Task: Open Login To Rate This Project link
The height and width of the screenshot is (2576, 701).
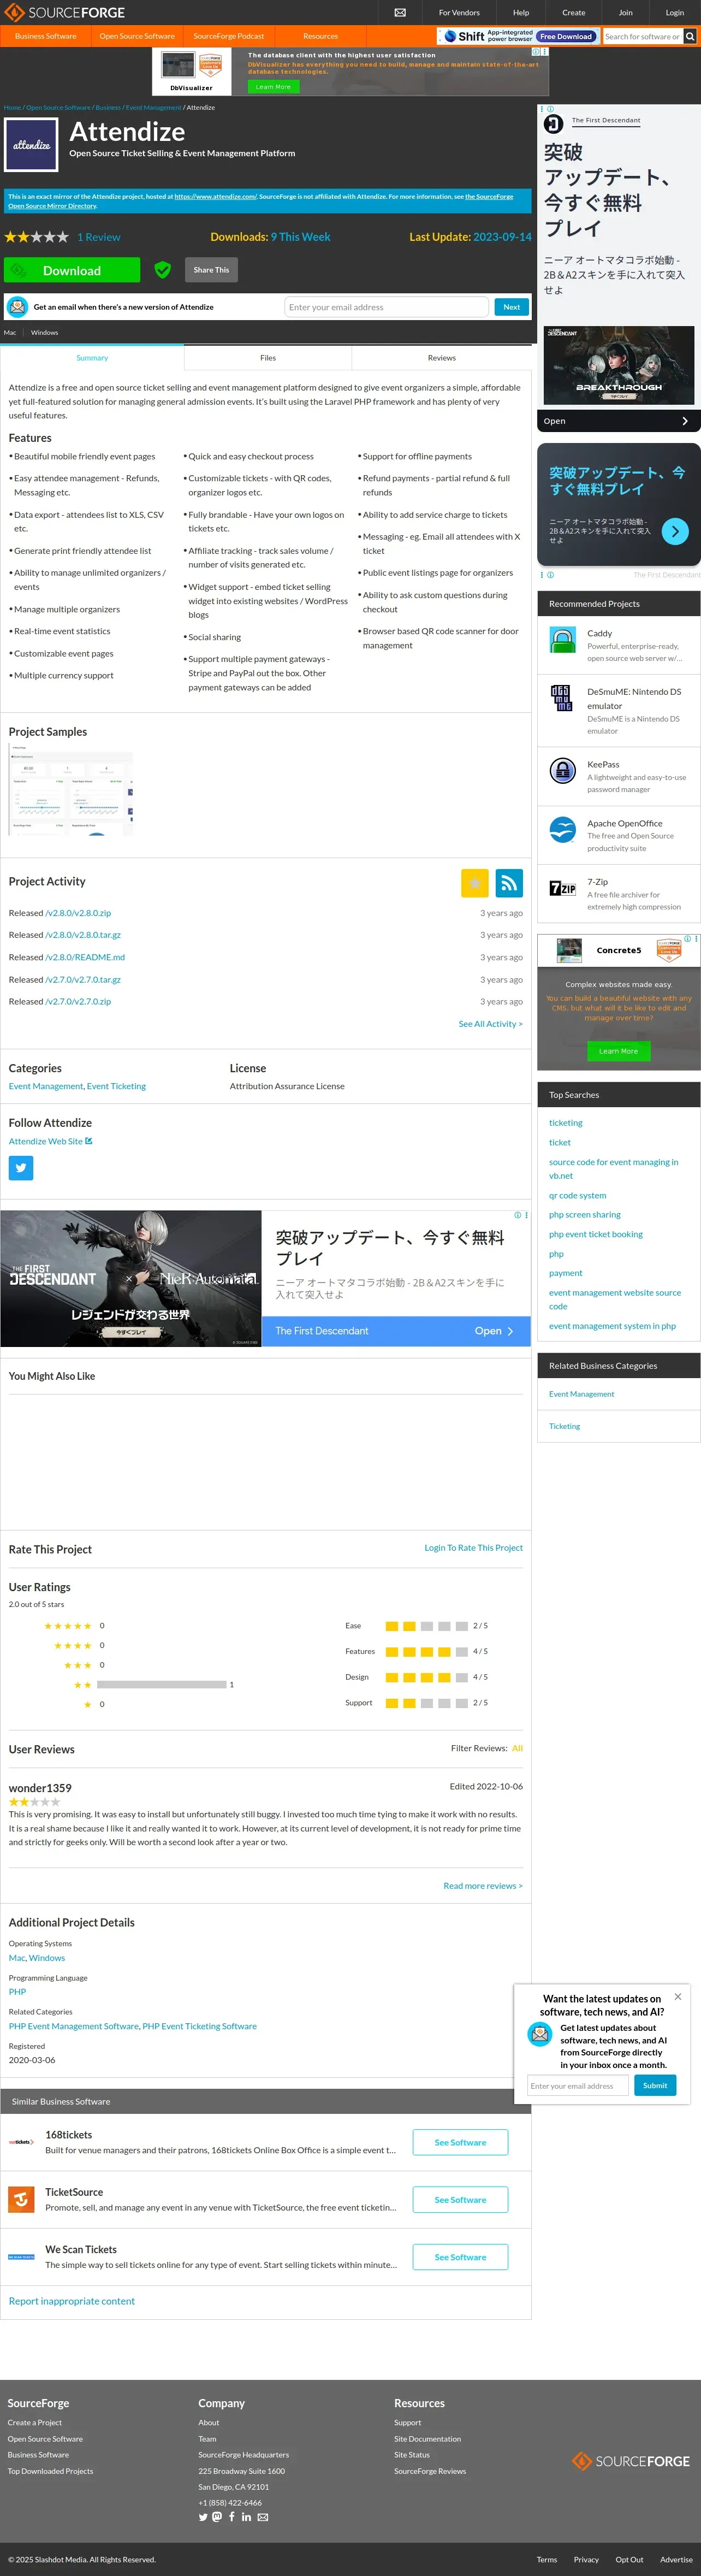Action: (x=473, y=1548)
